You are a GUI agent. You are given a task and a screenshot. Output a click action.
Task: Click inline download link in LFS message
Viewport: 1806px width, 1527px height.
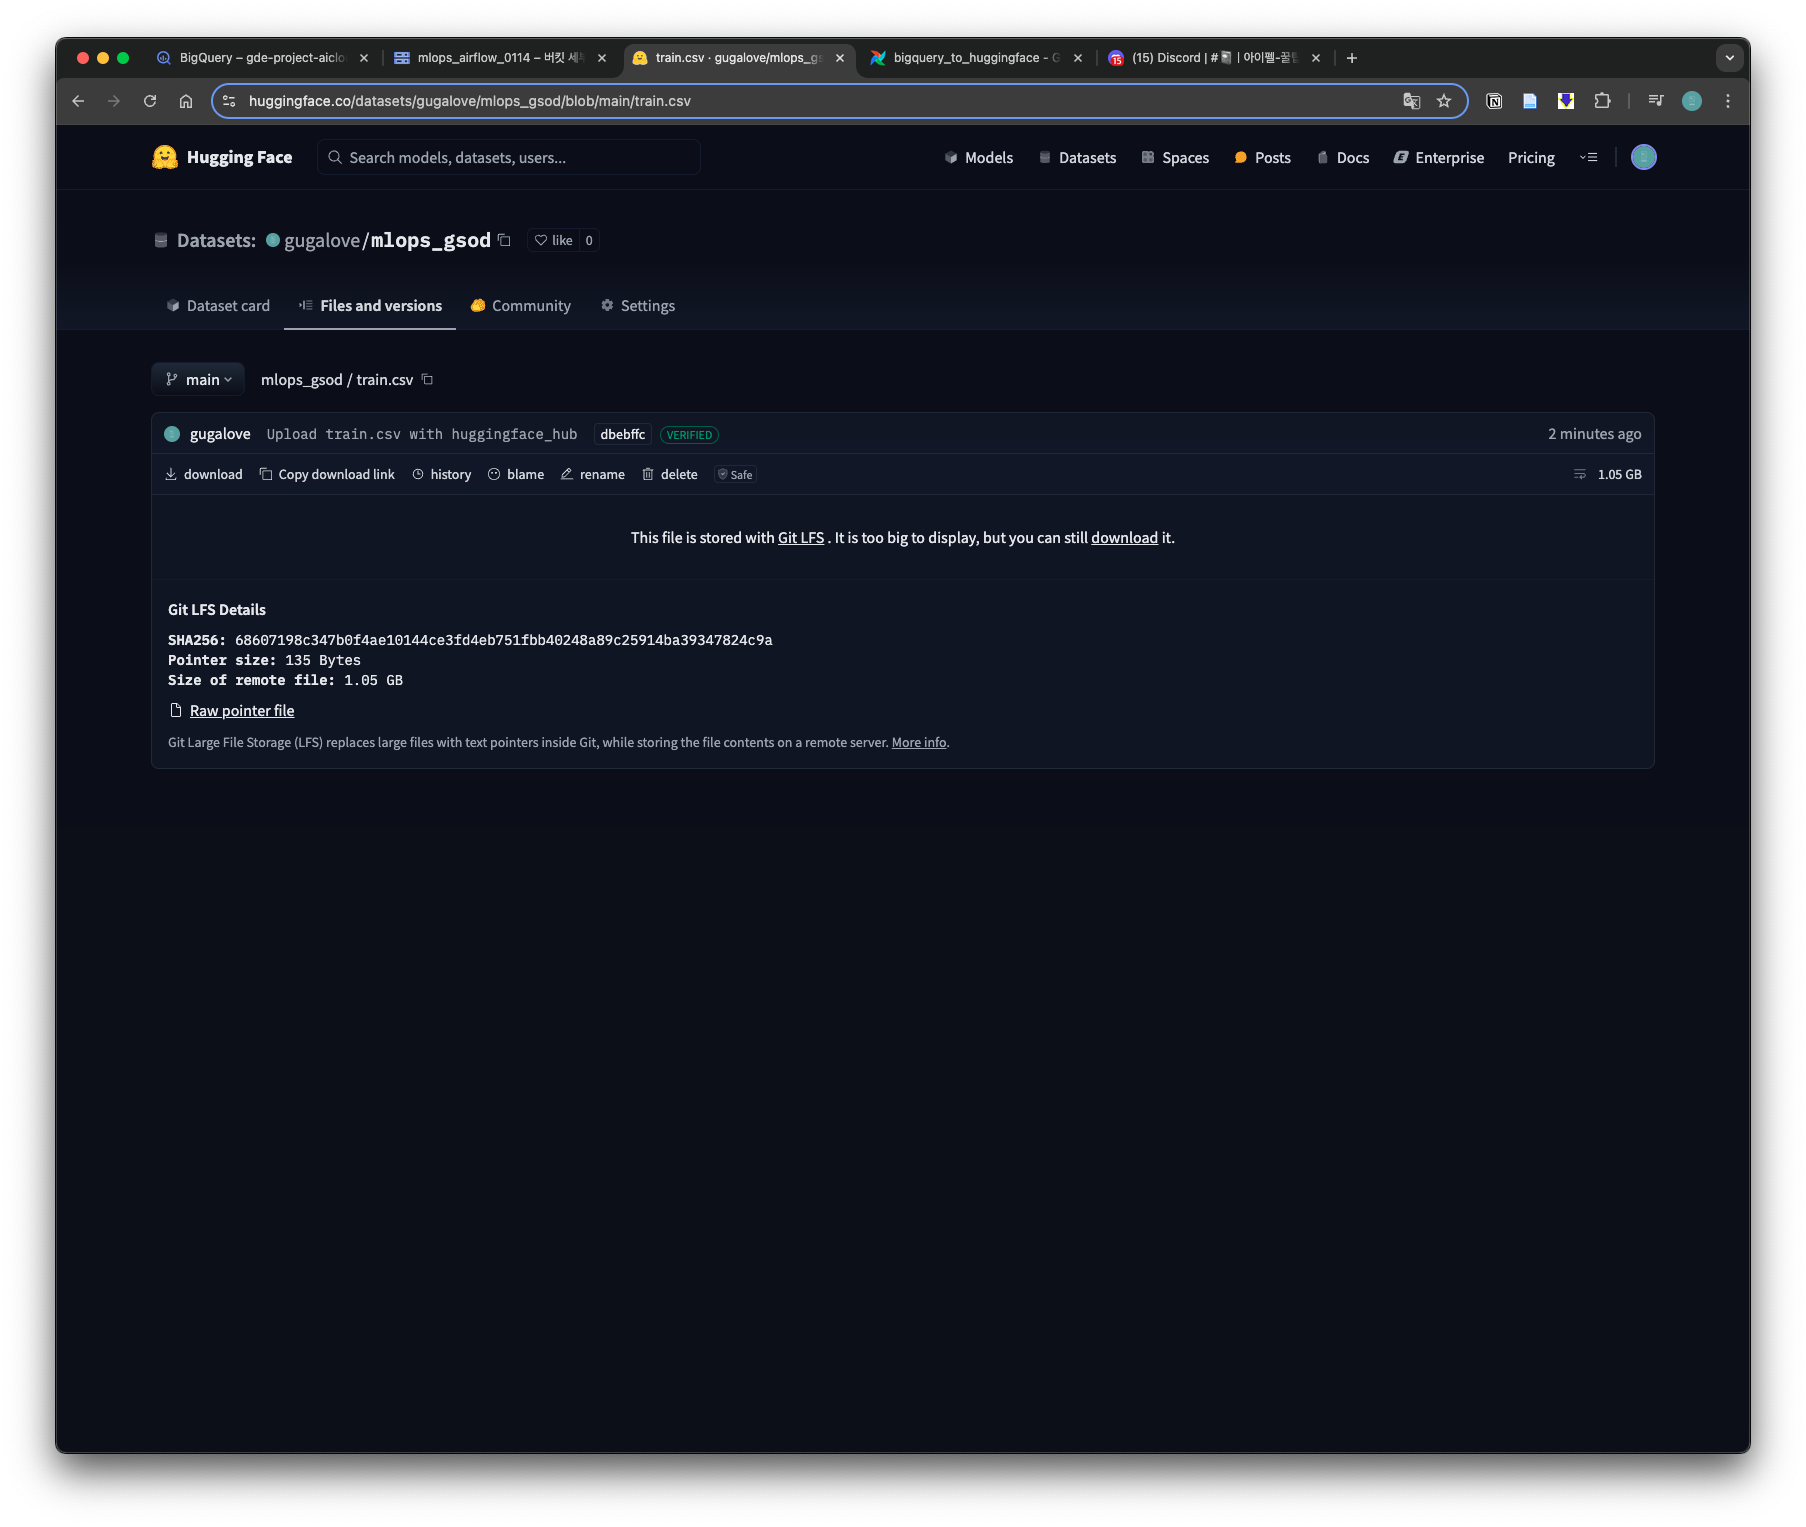tap(1124, 538)
